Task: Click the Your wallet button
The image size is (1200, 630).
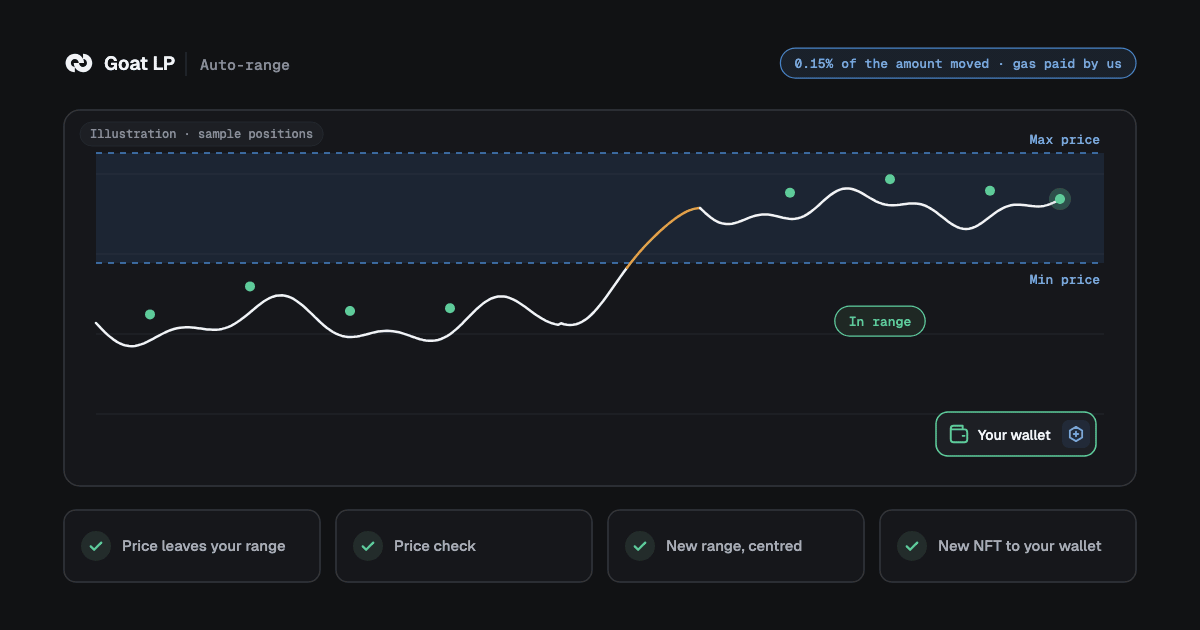Action: [x=1016, y=434]
